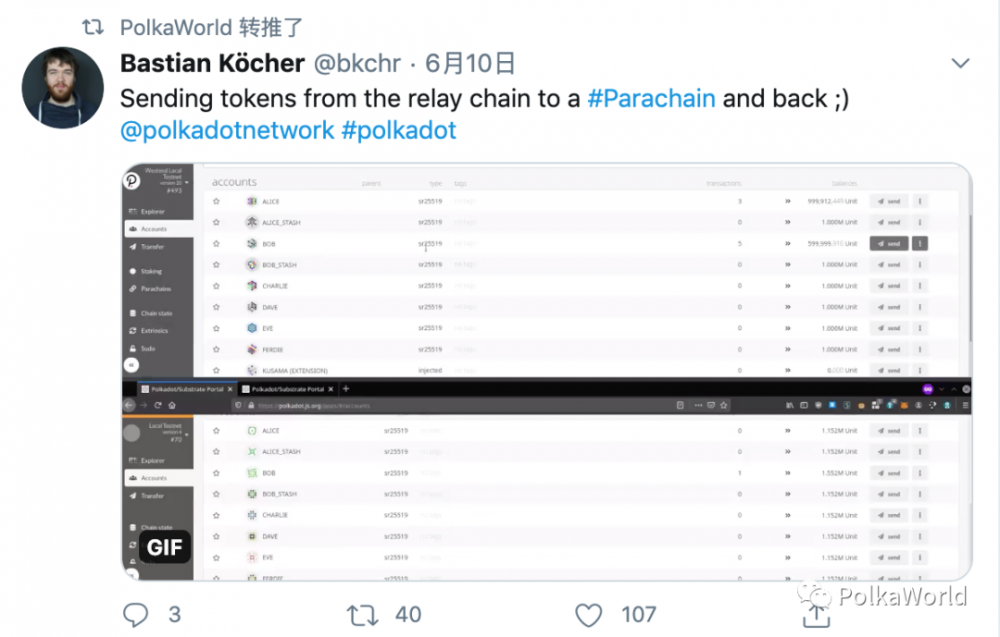
Task: Like the tweet with the heart icon
Action: (x=590, y=613)
